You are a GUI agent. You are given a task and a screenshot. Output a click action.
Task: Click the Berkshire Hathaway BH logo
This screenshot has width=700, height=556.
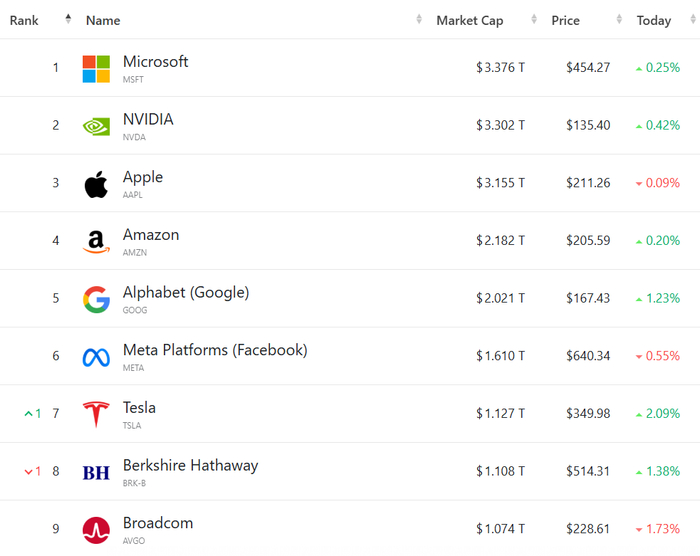(x=96, y=472)
